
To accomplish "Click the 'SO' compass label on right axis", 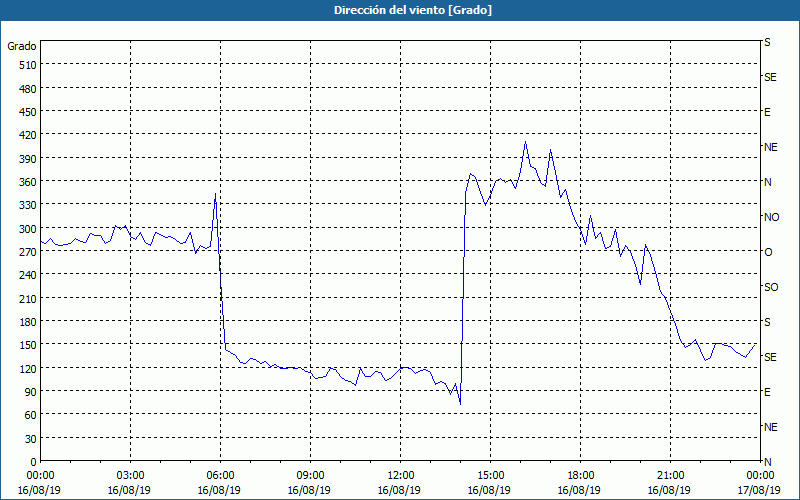I will tap(771, 287).
